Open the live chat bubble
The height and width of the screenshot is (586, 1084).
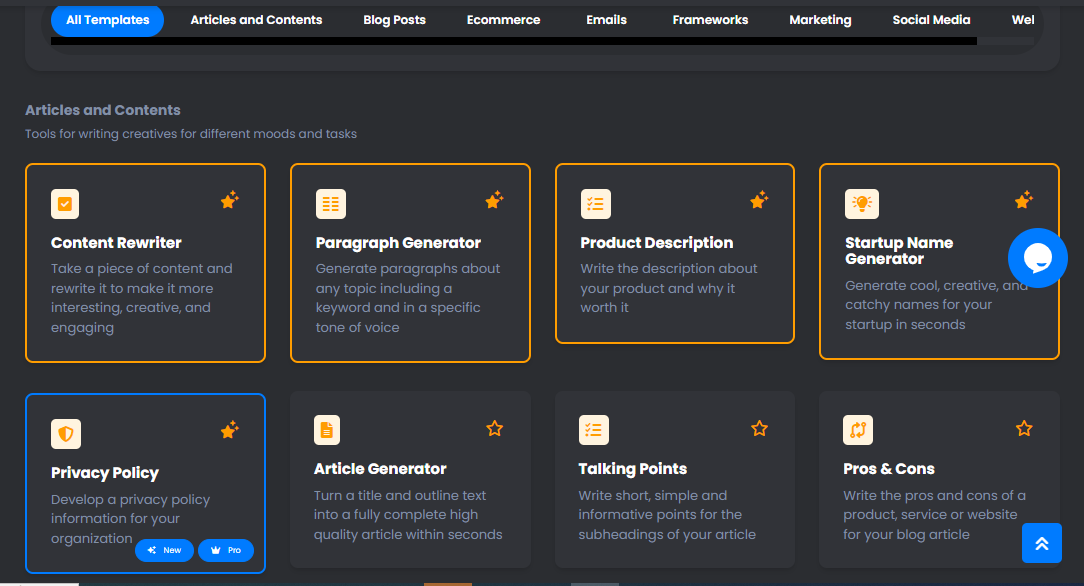pyautogui.click(x=1038, y=258)
